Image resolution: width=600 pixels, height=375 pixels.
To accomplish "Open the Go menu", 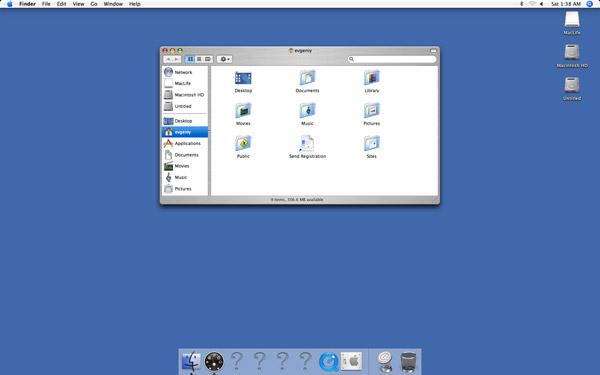I will [94, 4].
